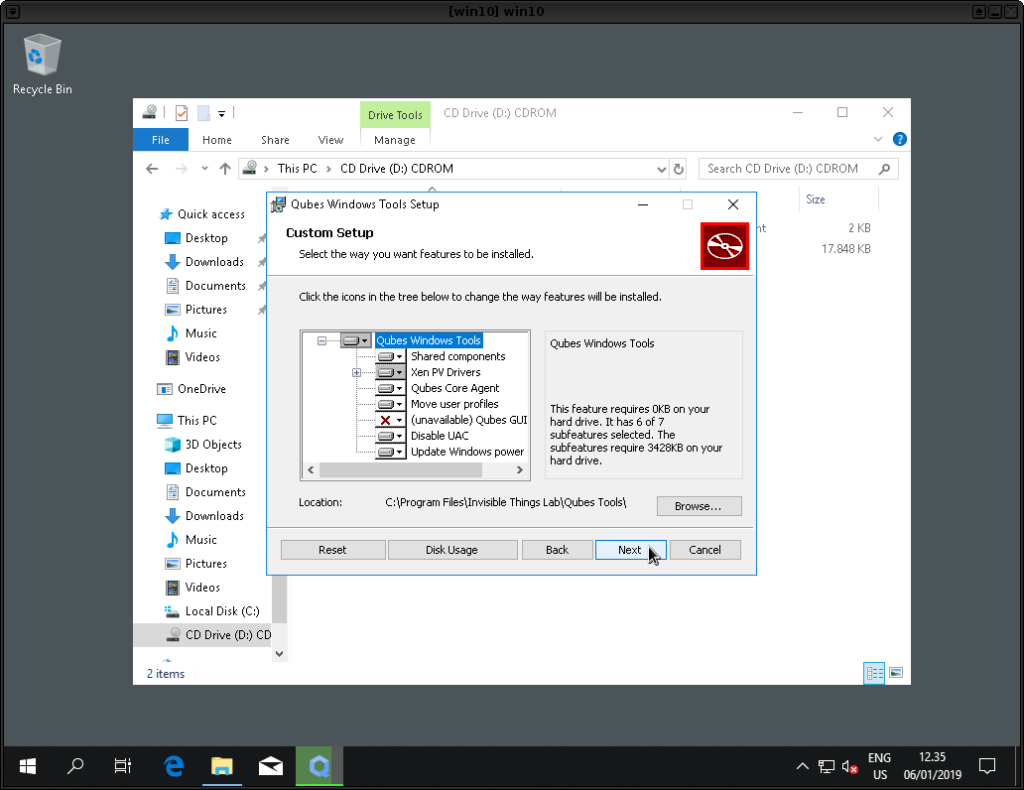The width and height of the screenshot is (1024, 790).
Task: Open 3D Objects folder in sidebar
Action: pyautogui.click(x=213, y=445)
